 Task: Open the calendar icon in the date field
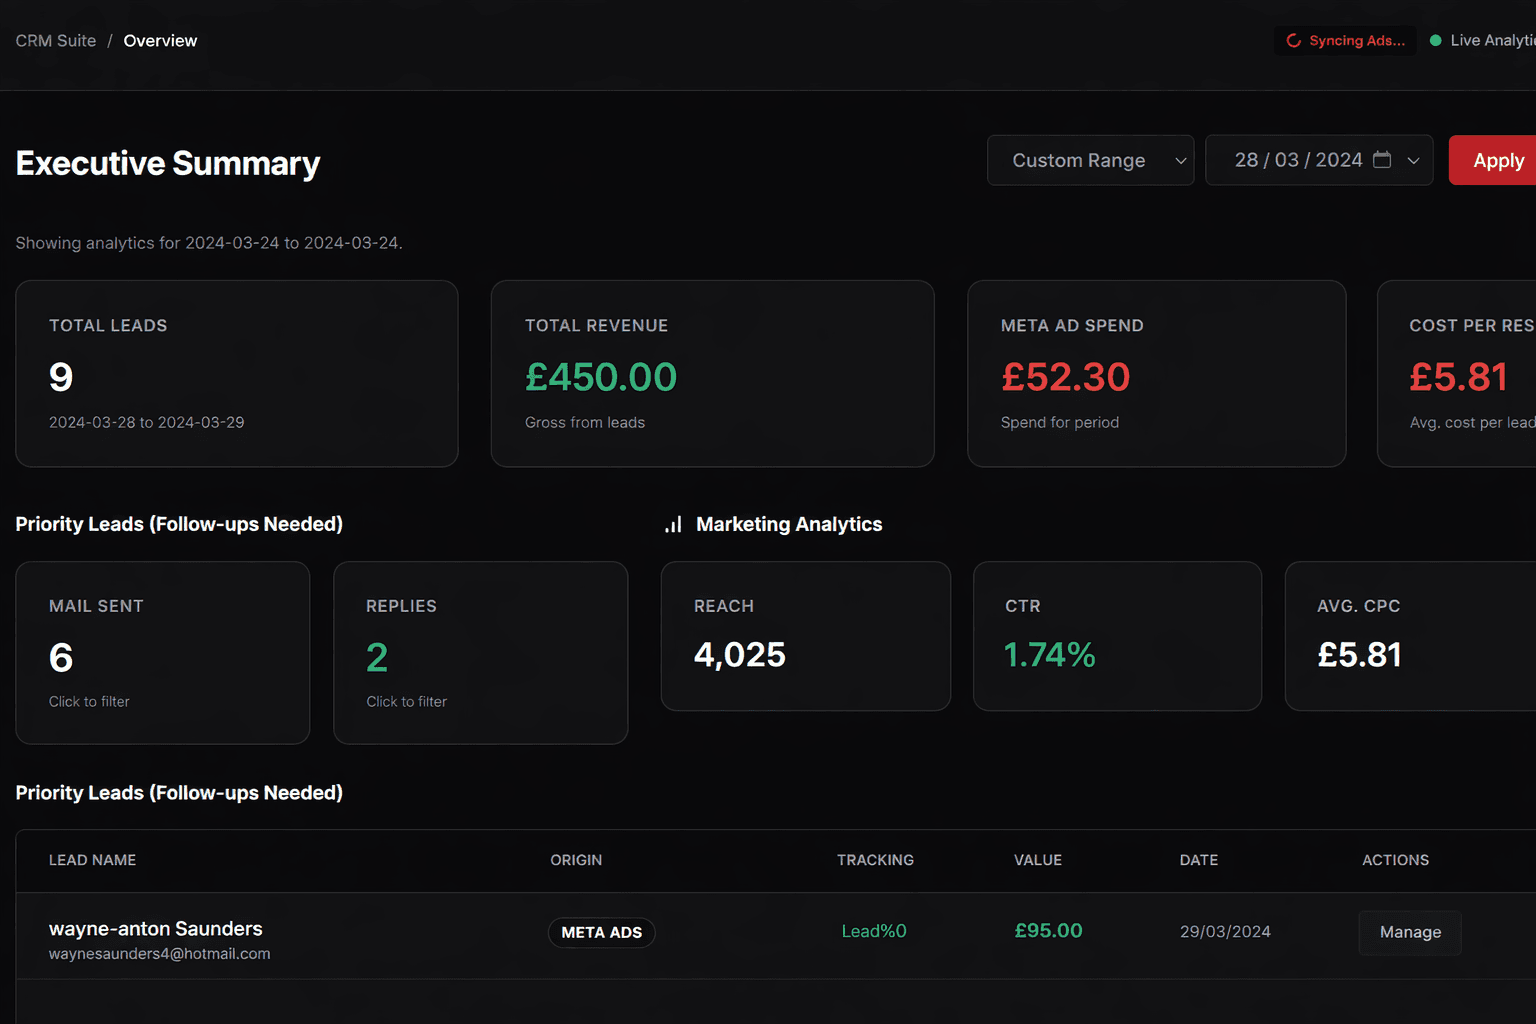click(x=1382, y=159)
